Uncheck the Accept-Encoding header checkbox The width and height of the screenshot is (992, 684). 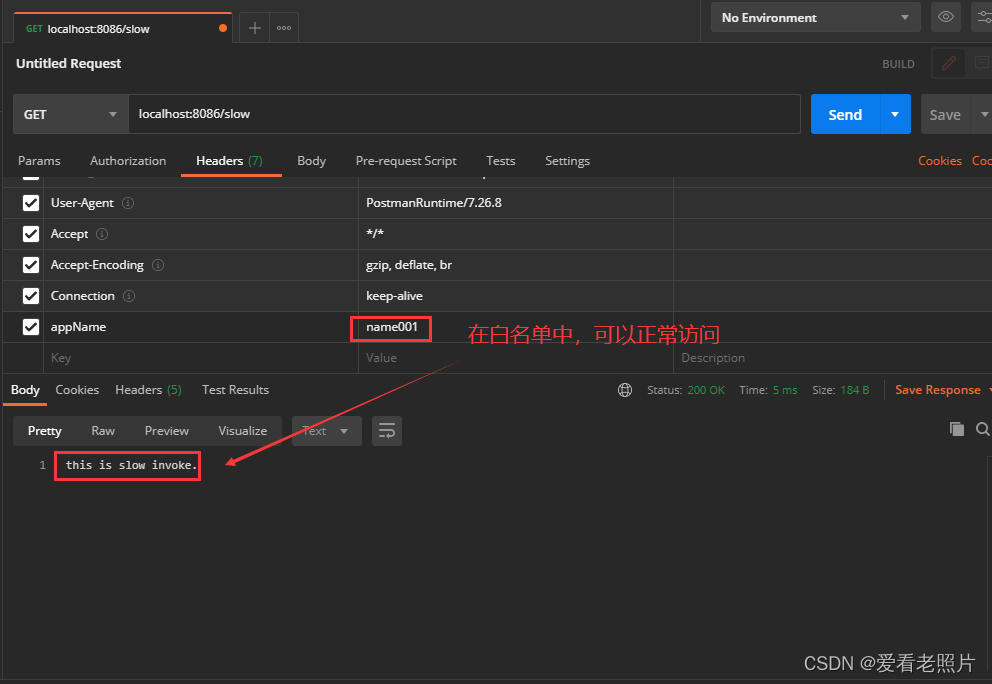click(x=31, y=265)
